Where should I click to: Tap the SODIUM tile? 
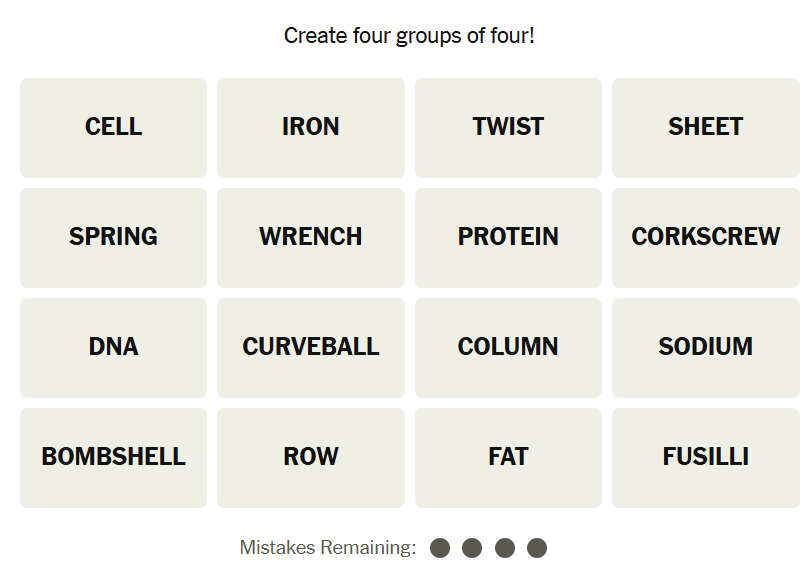tap(705, 347)
